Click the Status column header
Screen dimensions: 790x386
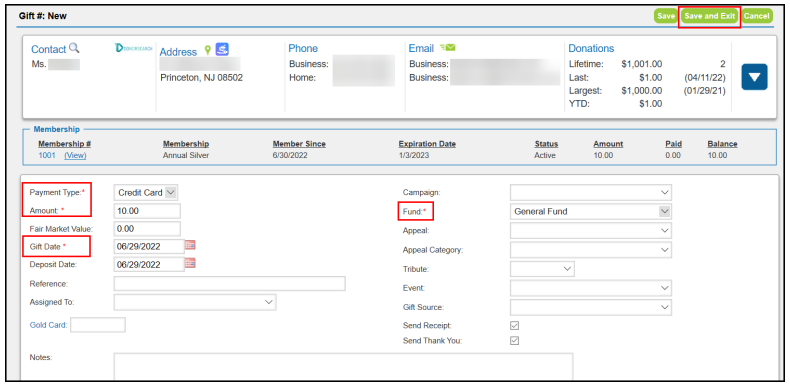(x=546, y=144)
